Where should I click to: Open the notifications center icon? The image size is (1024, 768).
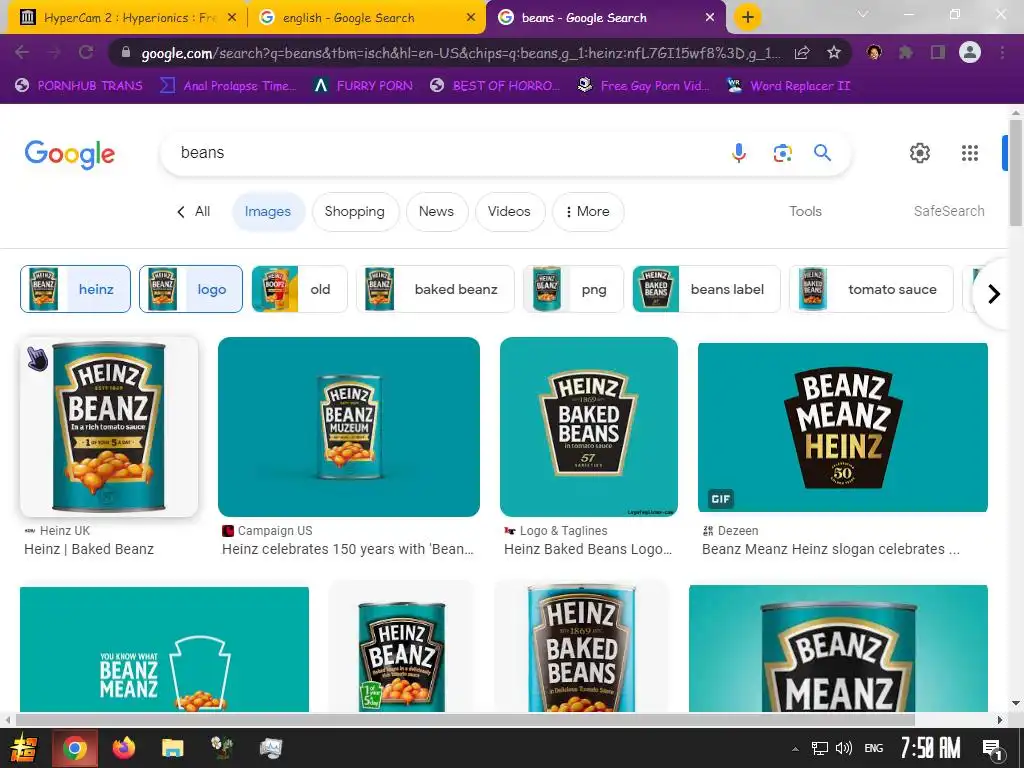(x=993, y=748)
